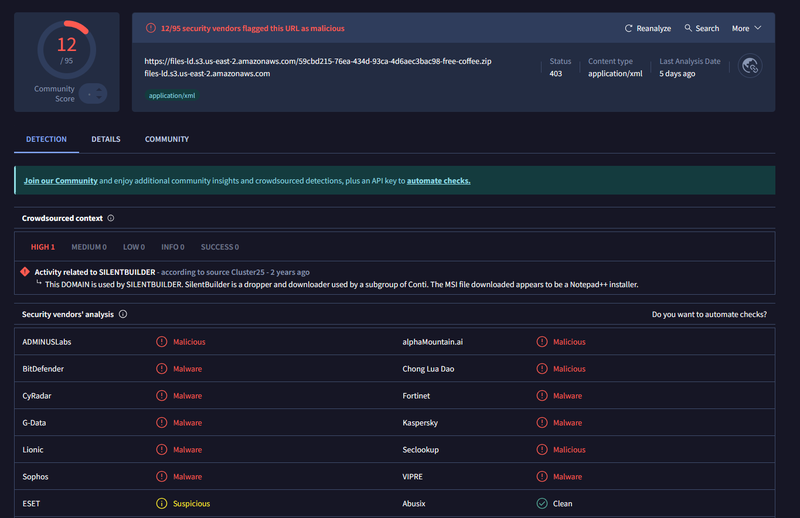Select the HIGH 1 severity tab
Viewport: 800px width, 518px height.
click(43, 247)
